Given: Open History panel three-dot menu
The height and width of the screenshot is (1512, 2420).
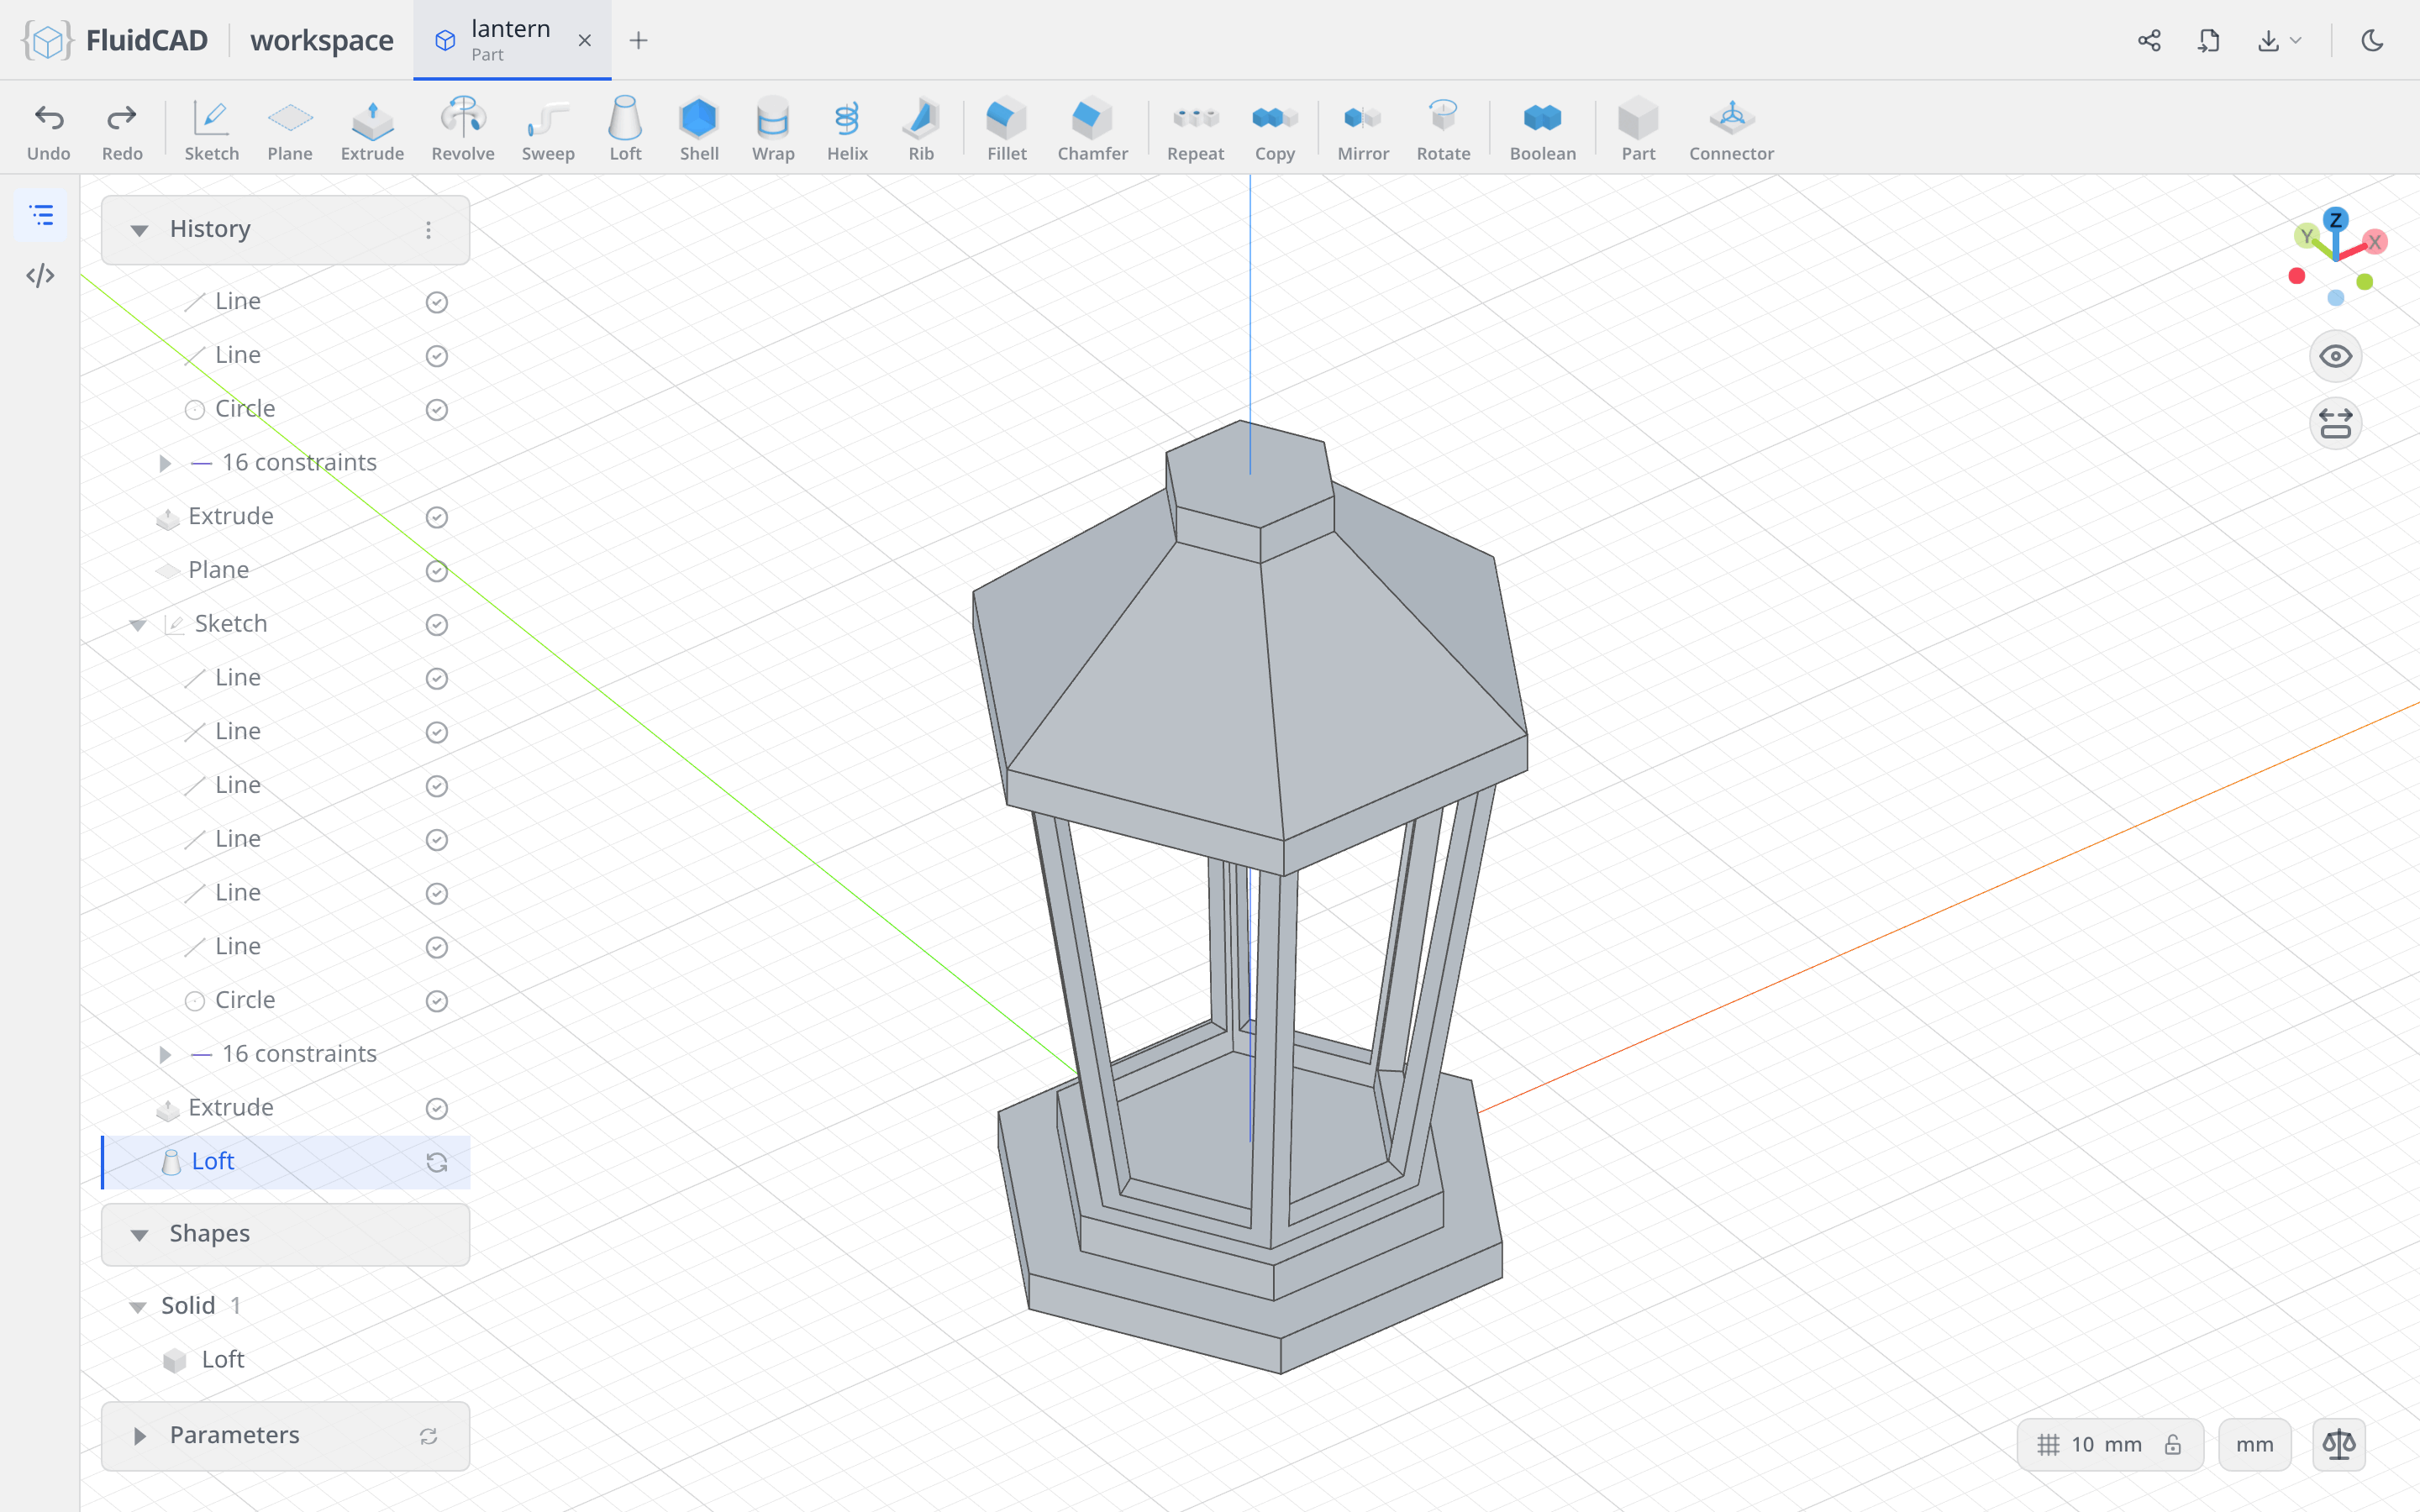Looking at the screenshot, I should coord(428,230).
